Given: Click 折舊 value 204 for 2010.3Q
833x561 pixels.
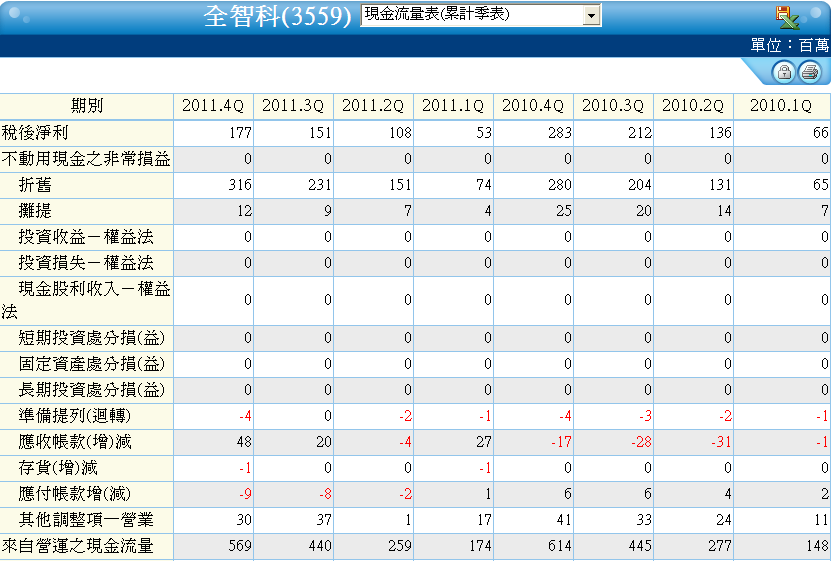Looking at the screenshot, I should pos(640,185).
